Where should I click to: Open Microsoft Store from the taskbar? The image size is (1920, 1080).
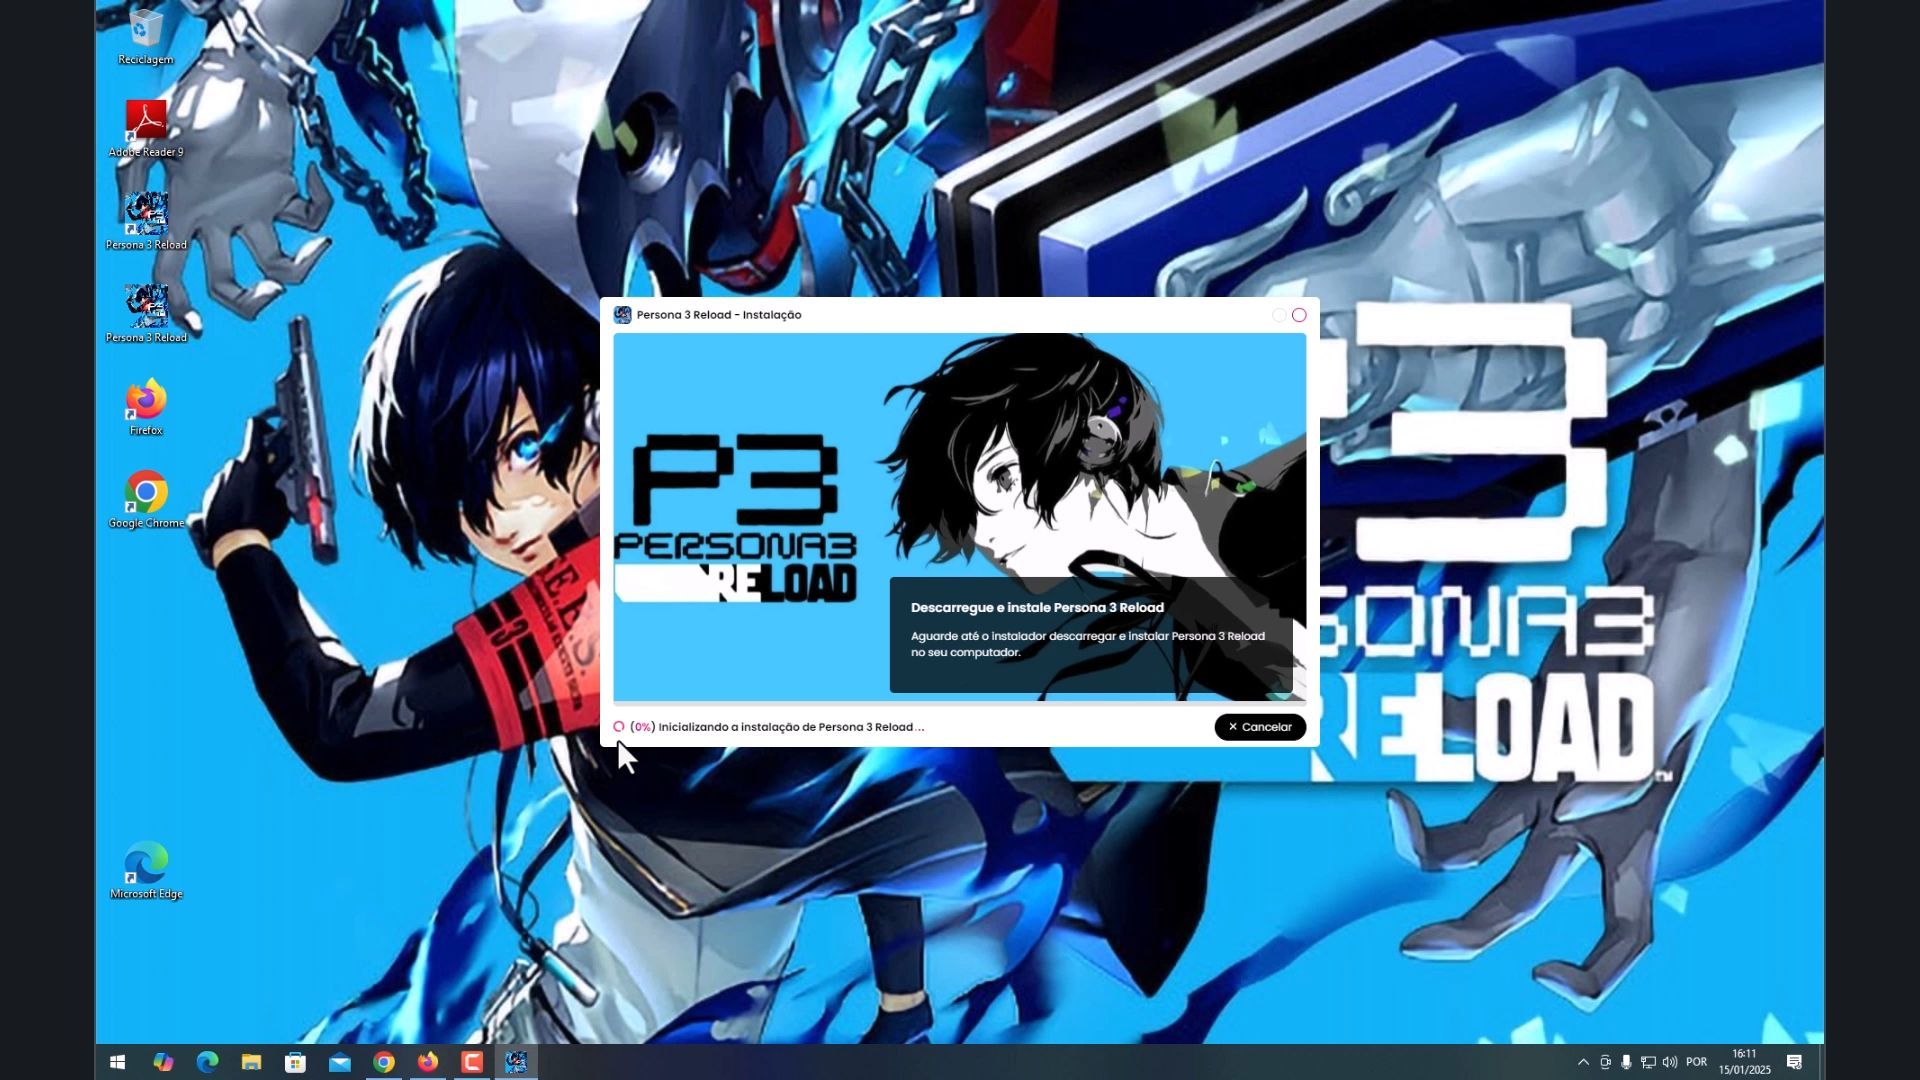(x=295, y=1062)
